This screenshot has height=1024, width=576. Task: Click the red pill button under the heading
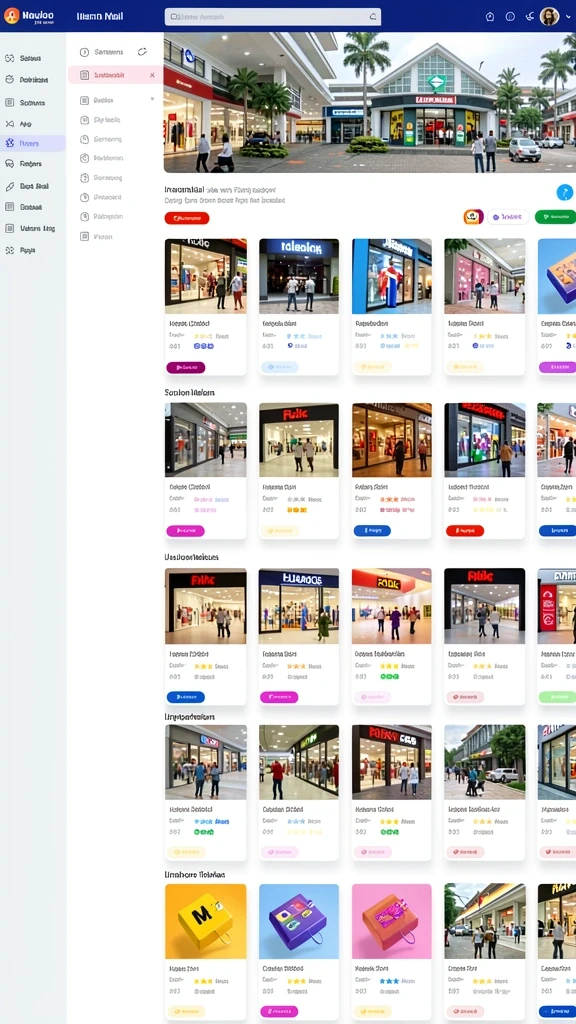pyautogui.click(x=187, y=218)
